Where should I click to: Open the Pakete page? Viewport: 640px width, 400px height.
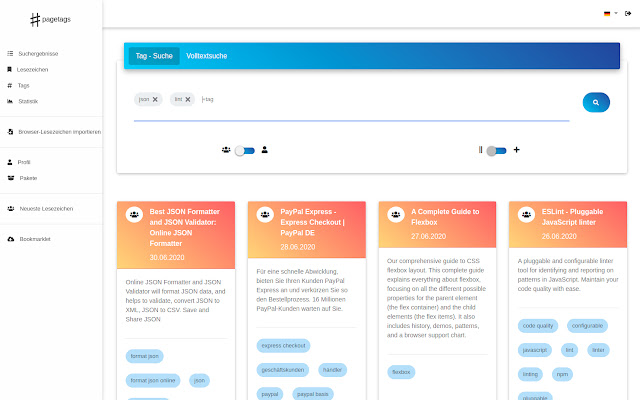28,178
